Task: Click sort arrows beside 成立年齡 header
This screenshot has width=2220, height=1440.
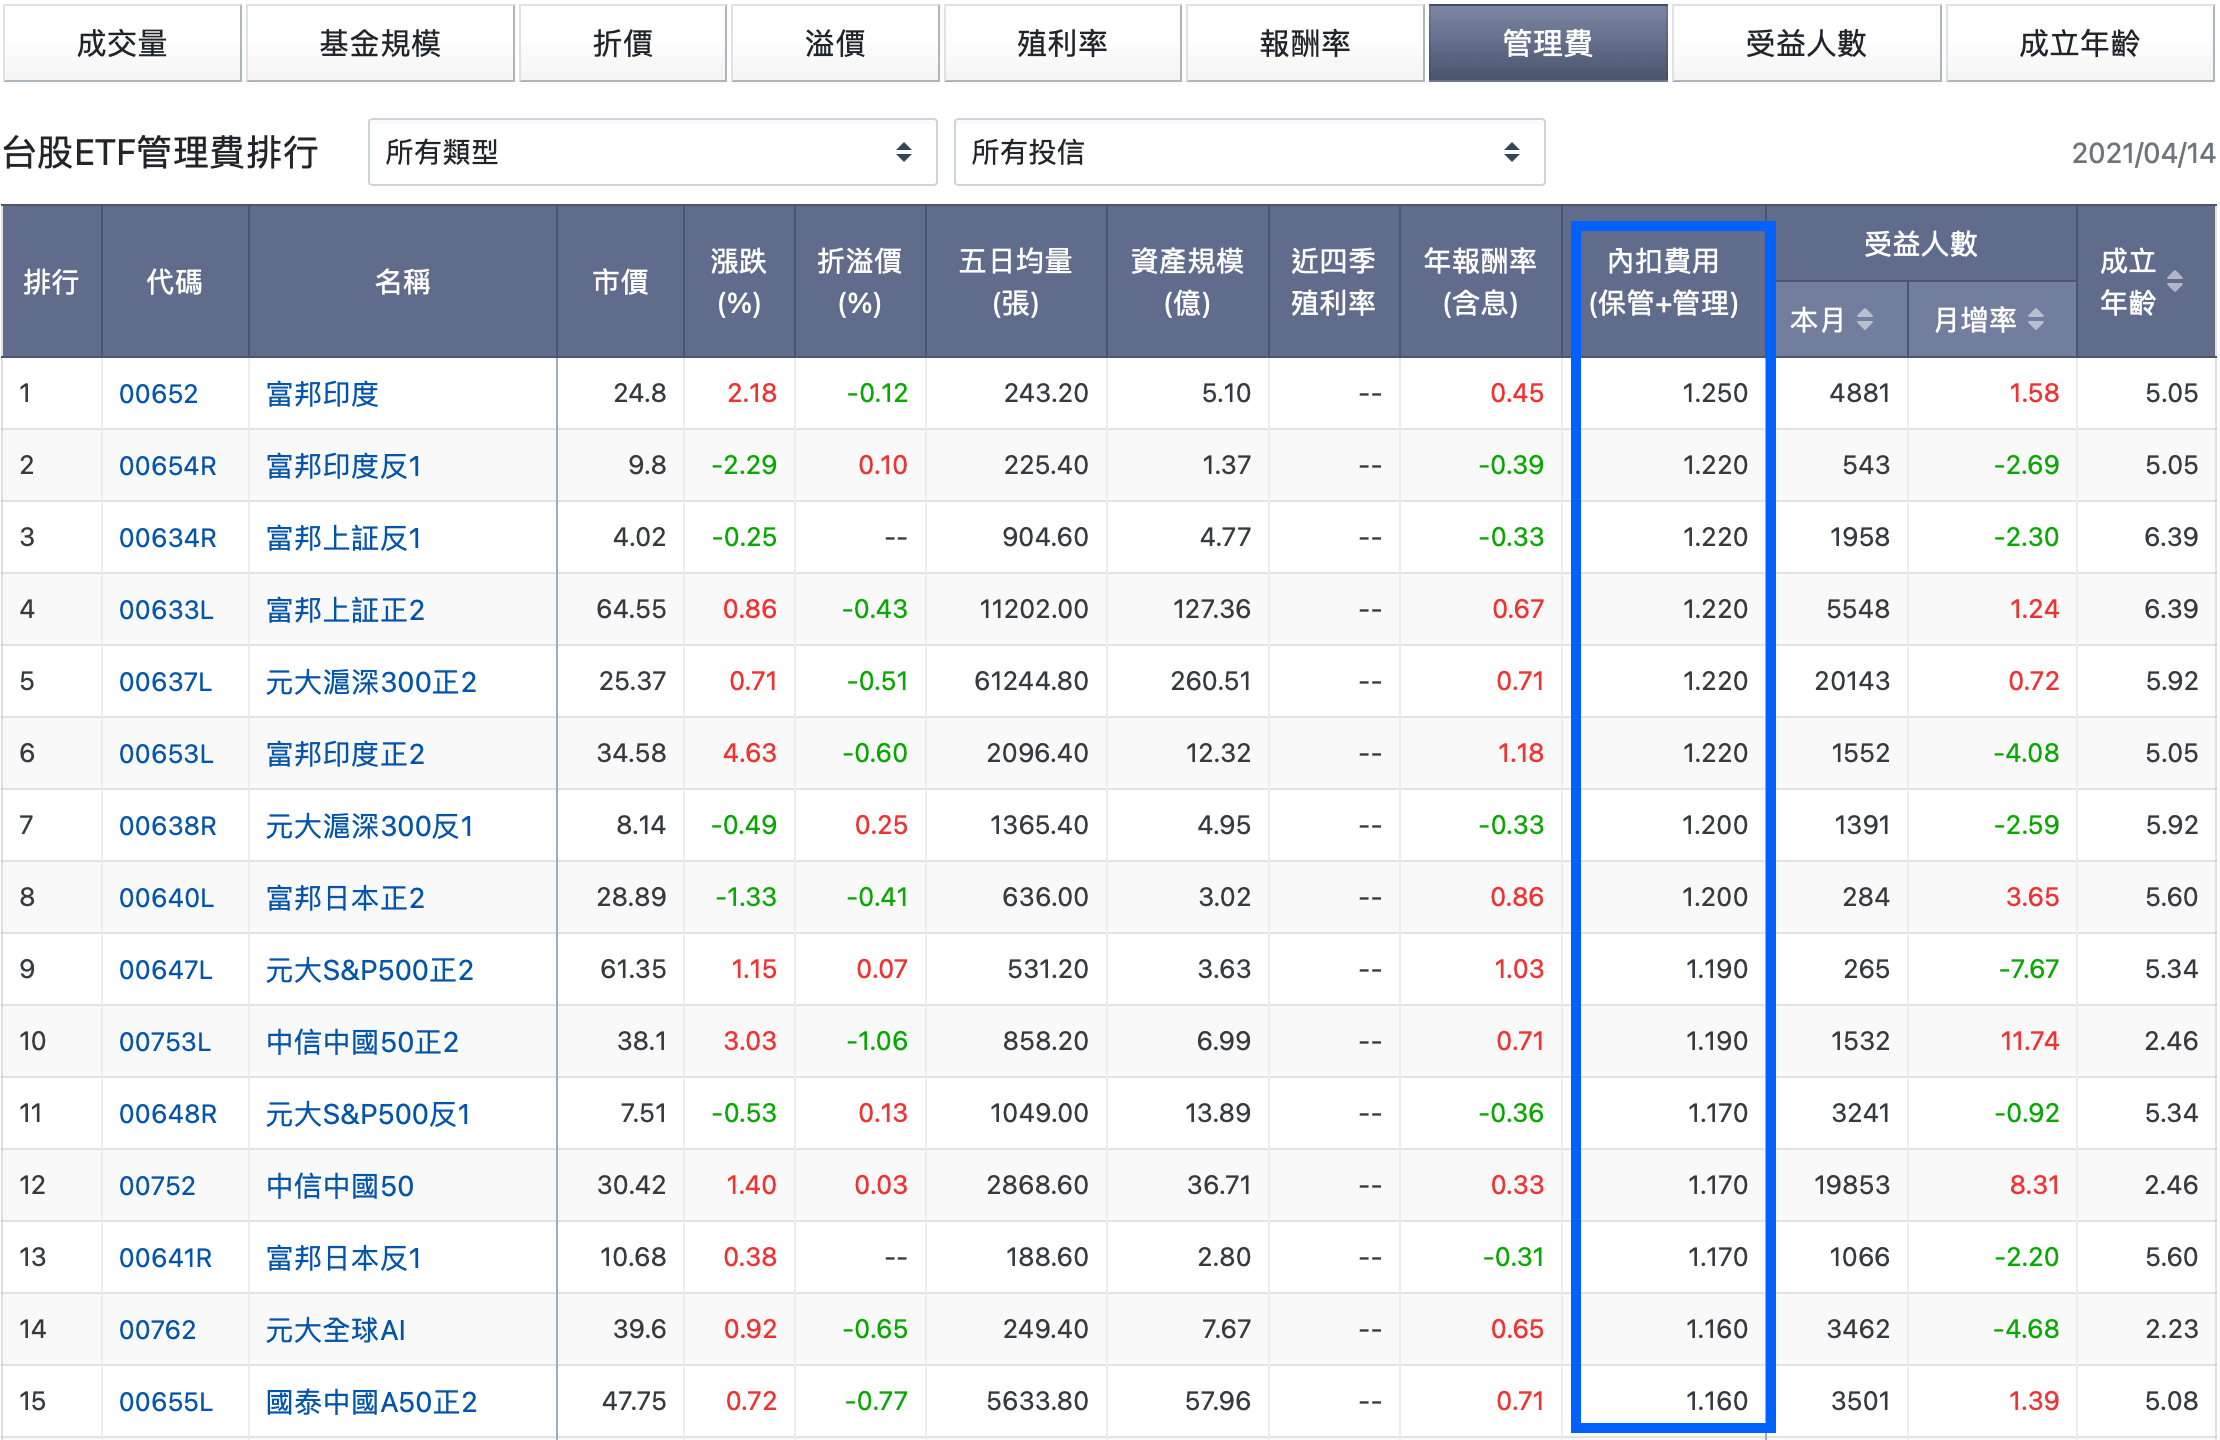Action: click(2174, 281)
